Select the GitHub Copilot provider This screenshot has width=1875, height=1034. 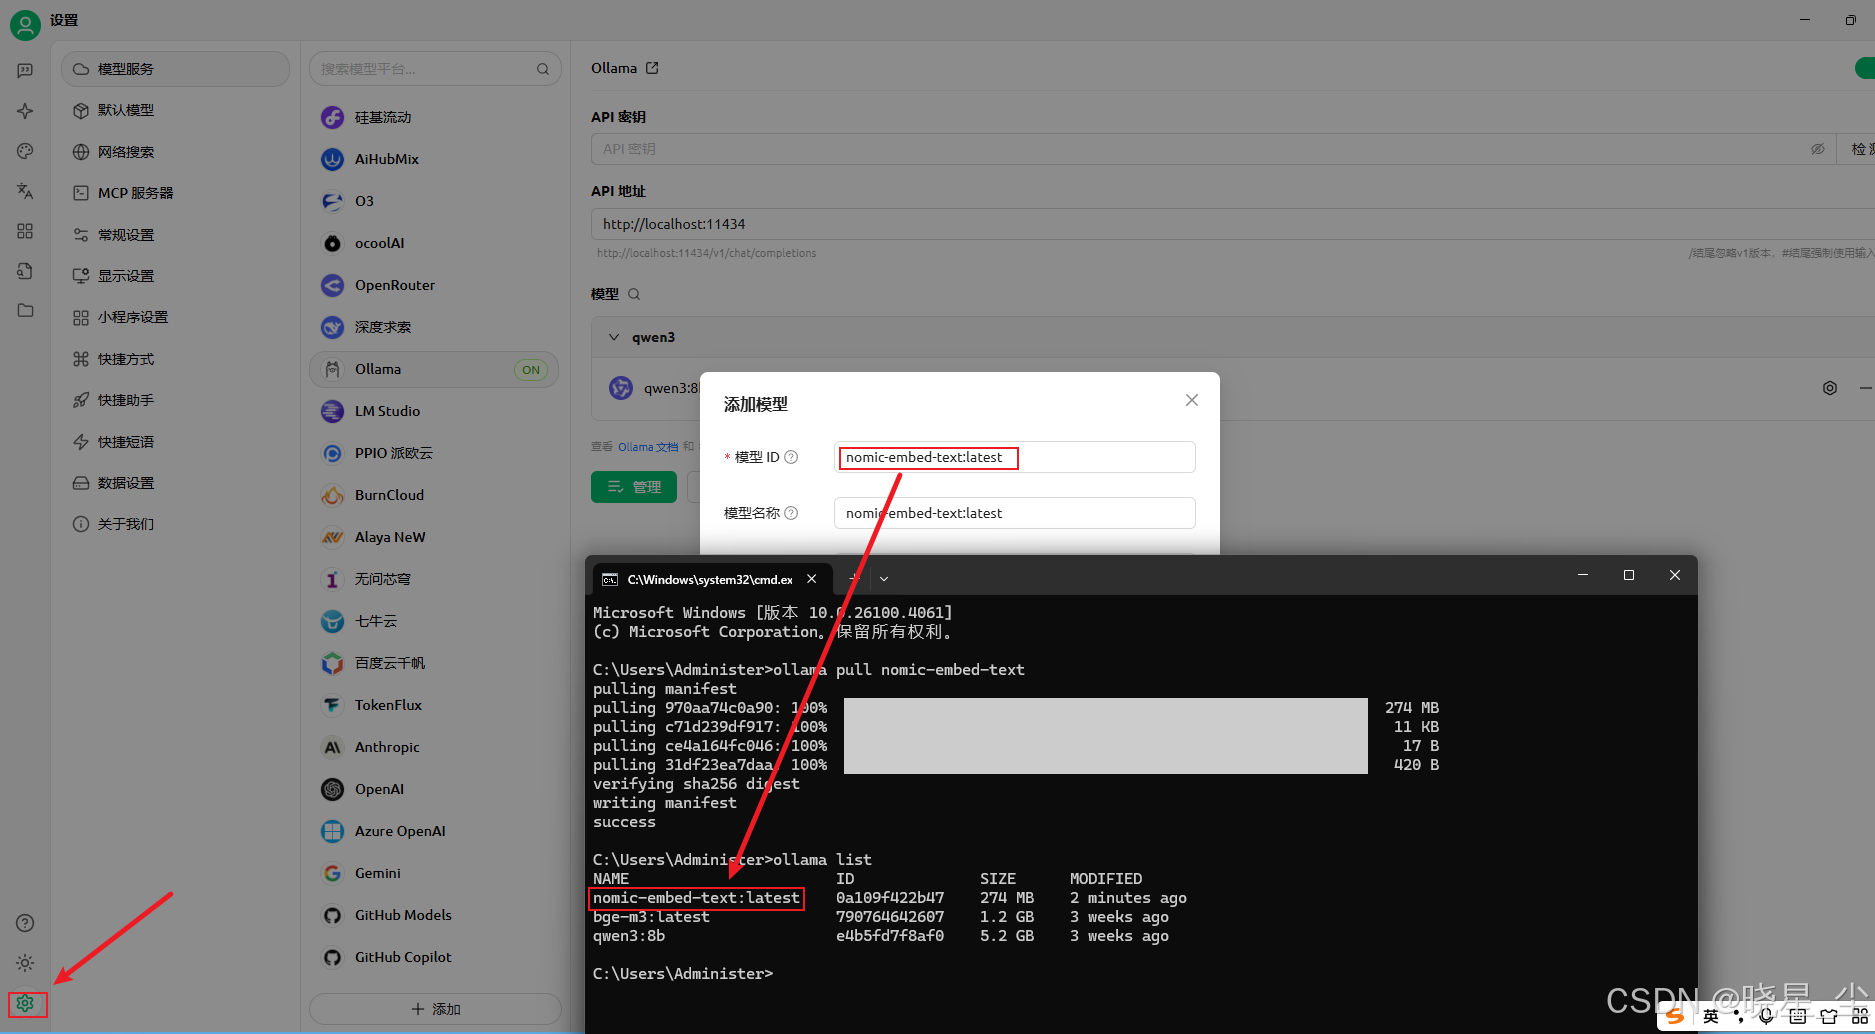[x=434, y=957]
